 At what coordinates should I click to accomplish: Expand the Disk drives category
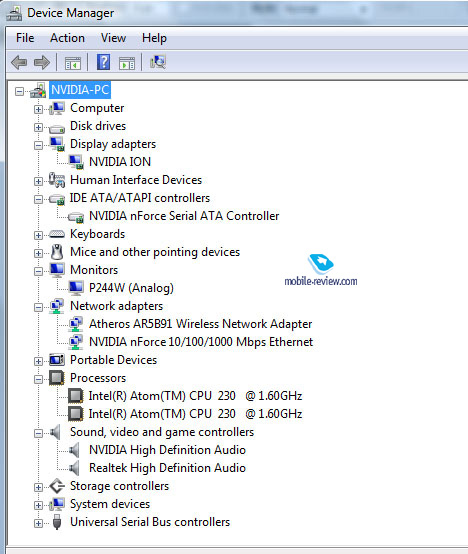coord(38,127)
